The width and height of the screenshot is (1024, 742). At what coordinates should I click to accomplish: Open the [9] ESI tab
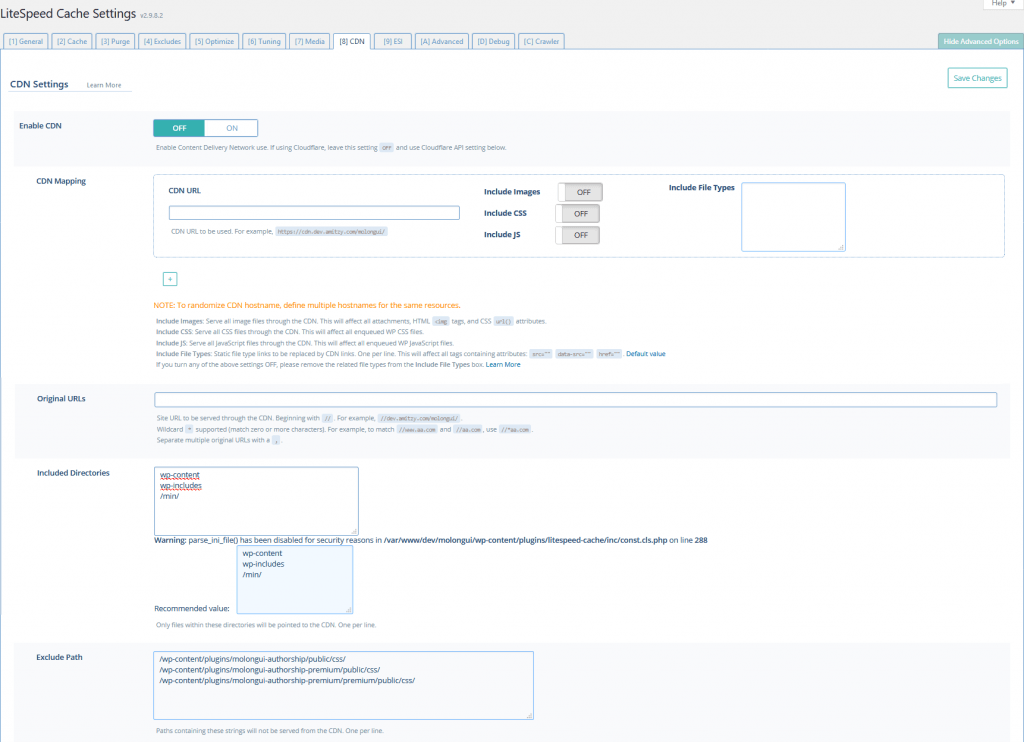click(x=393, y=41)
